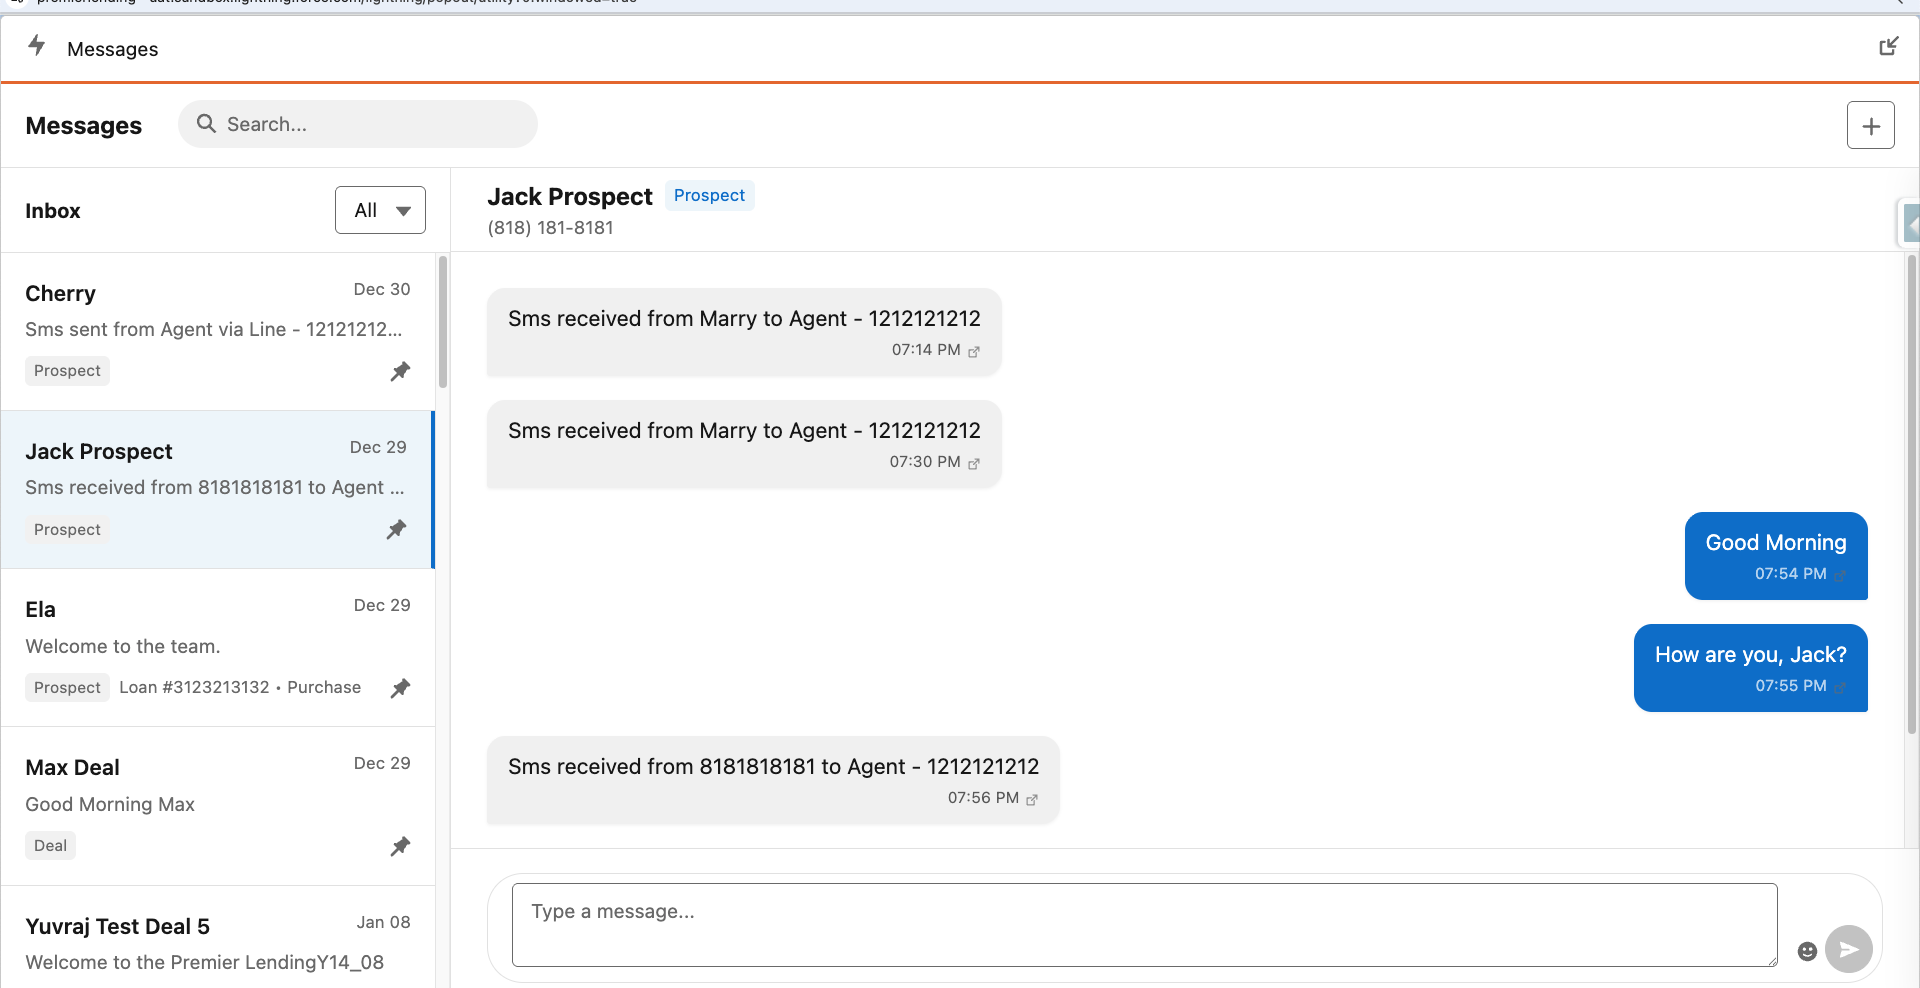Image resolution: width=1920 pixels, height=988 pixels.
Task: Toggle pin on Ela conversation
Action: (400, 688)
